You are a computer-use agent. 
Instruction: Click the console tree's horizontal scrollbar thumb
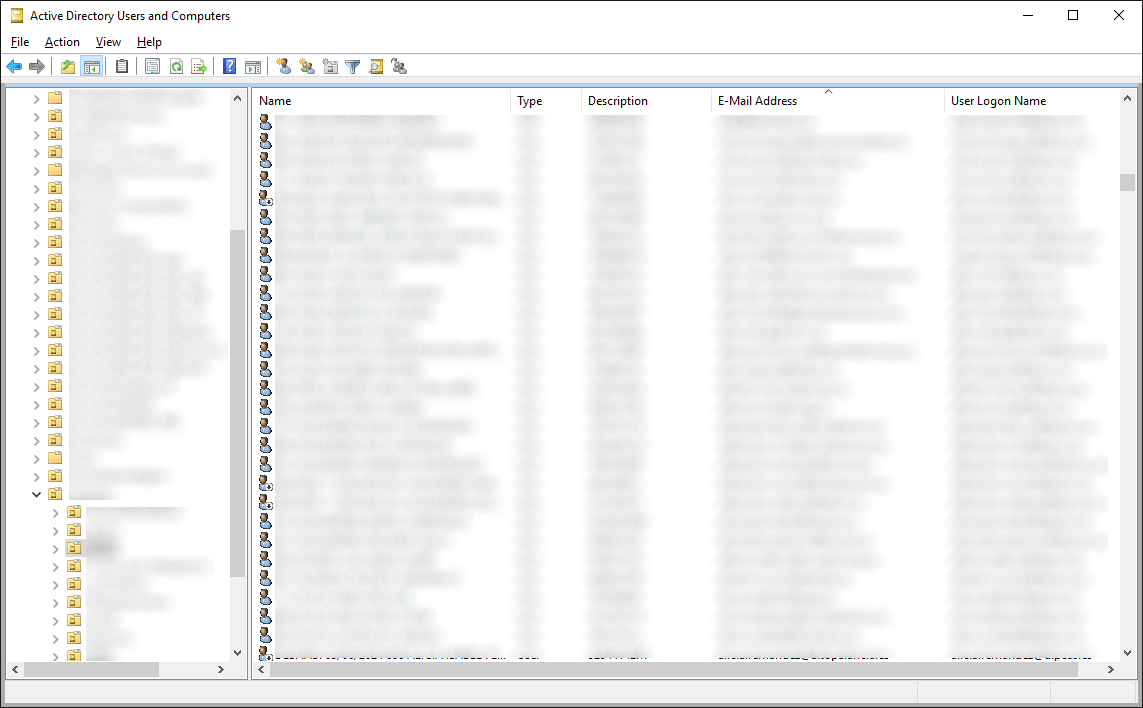coord(91,669)
